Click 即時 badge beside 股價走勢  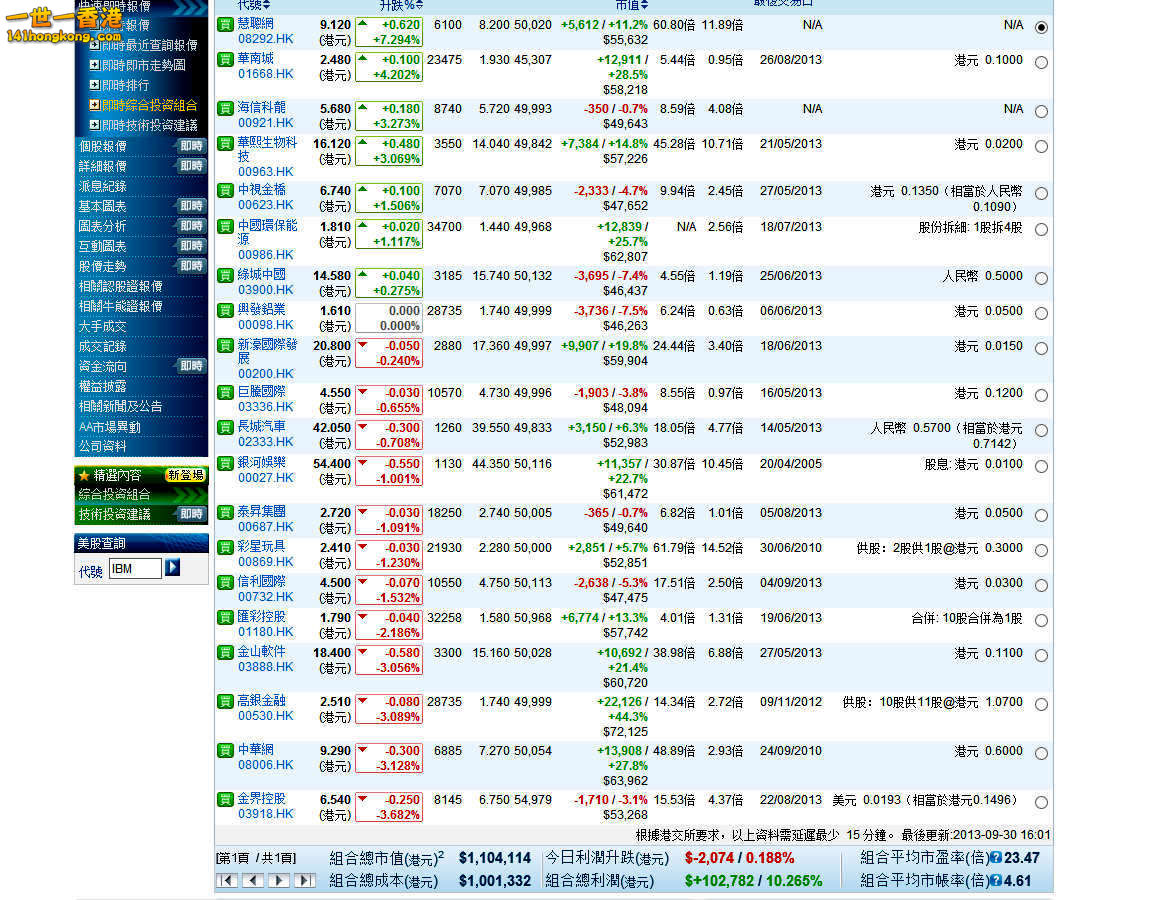pos(191,266)
